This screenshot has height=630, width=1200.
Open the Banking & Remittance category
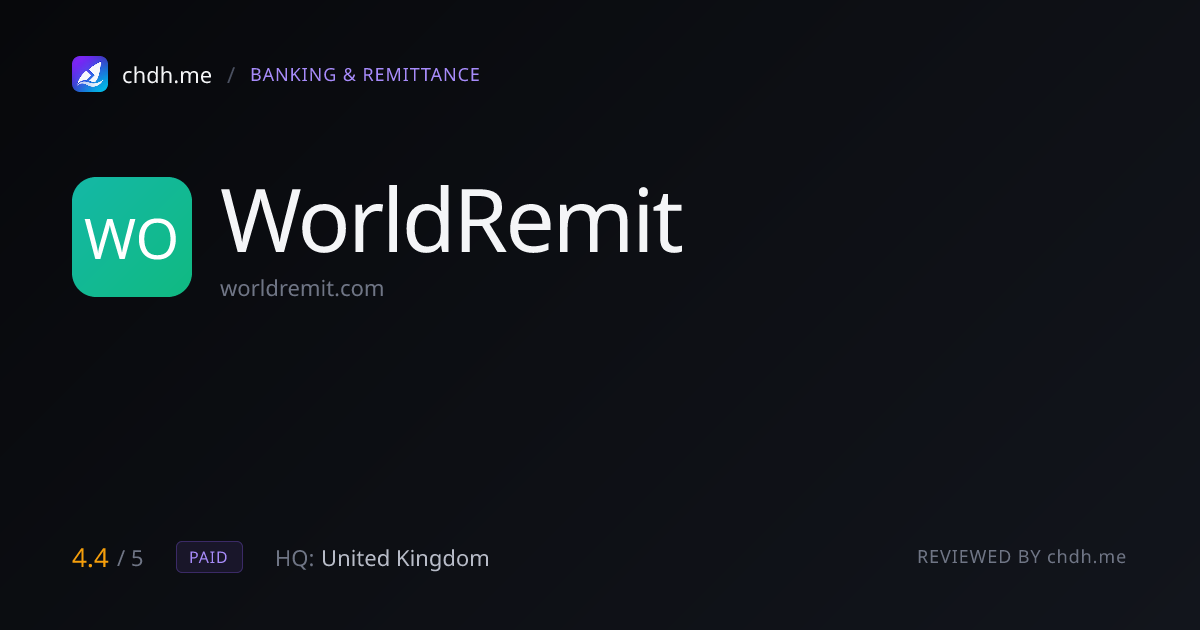tap(365, 75)
